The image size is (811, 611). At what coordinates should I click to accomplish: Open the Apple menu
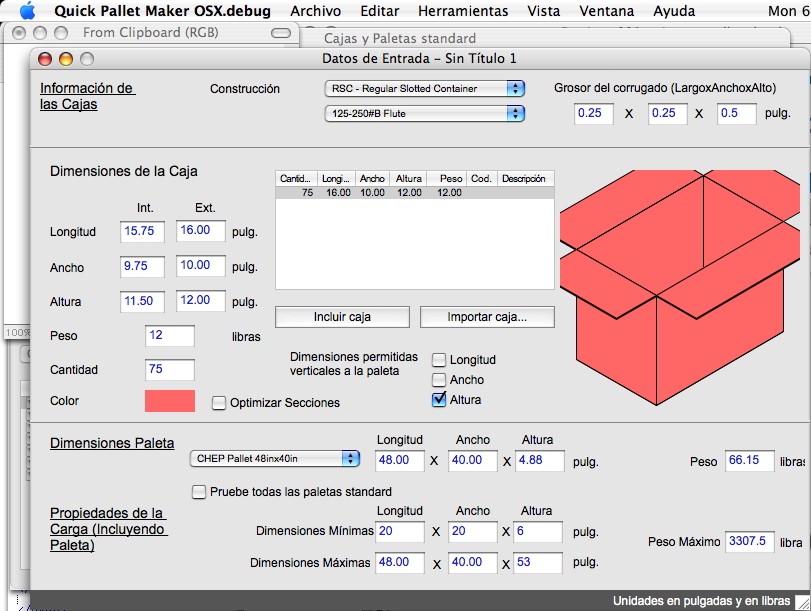[27, 10]
